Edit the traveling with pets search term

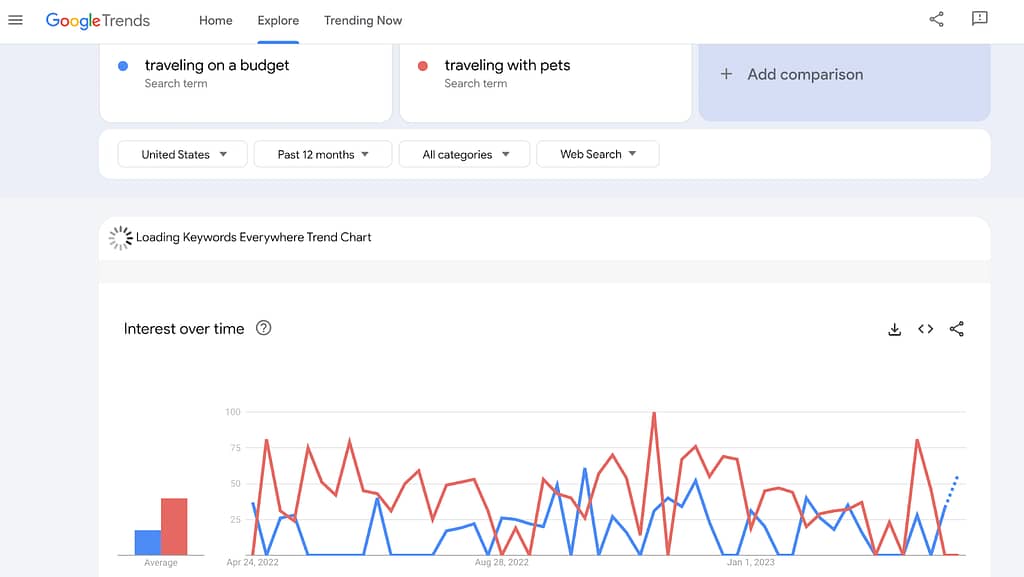pos(545,74)
